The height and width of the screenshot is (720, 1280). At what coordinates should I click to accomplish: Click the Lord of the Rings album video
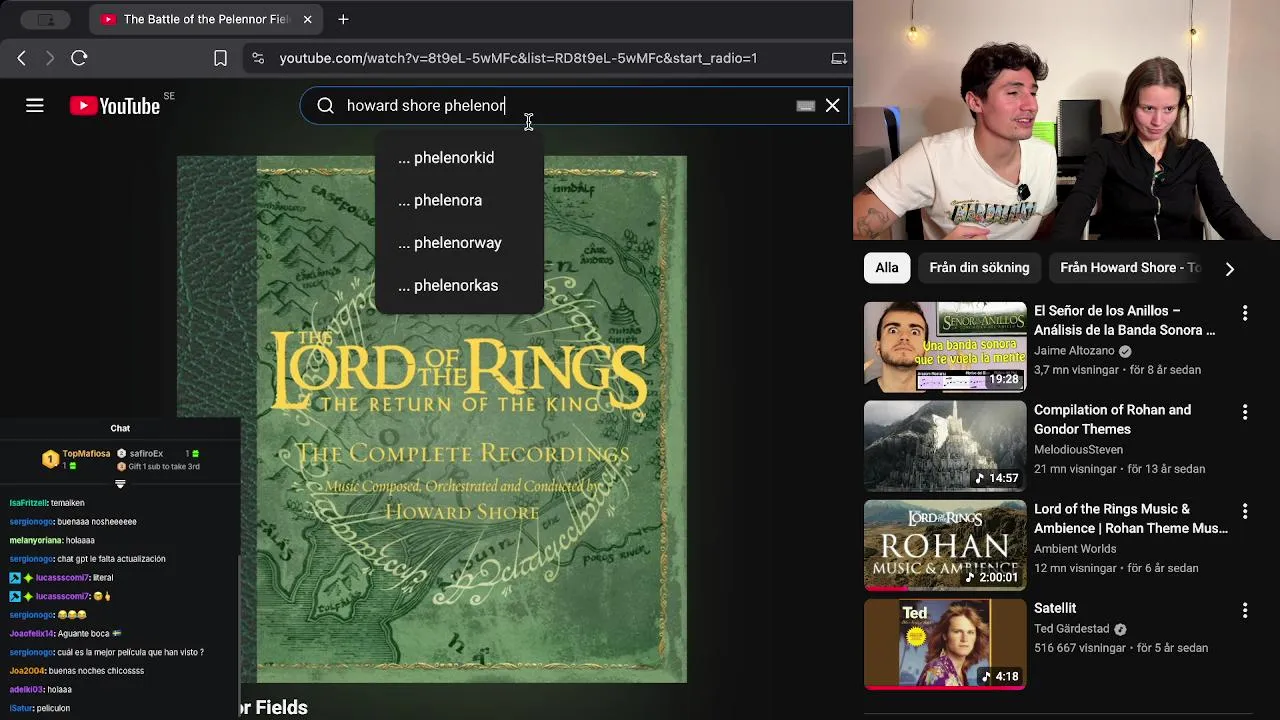click(432, 419)
